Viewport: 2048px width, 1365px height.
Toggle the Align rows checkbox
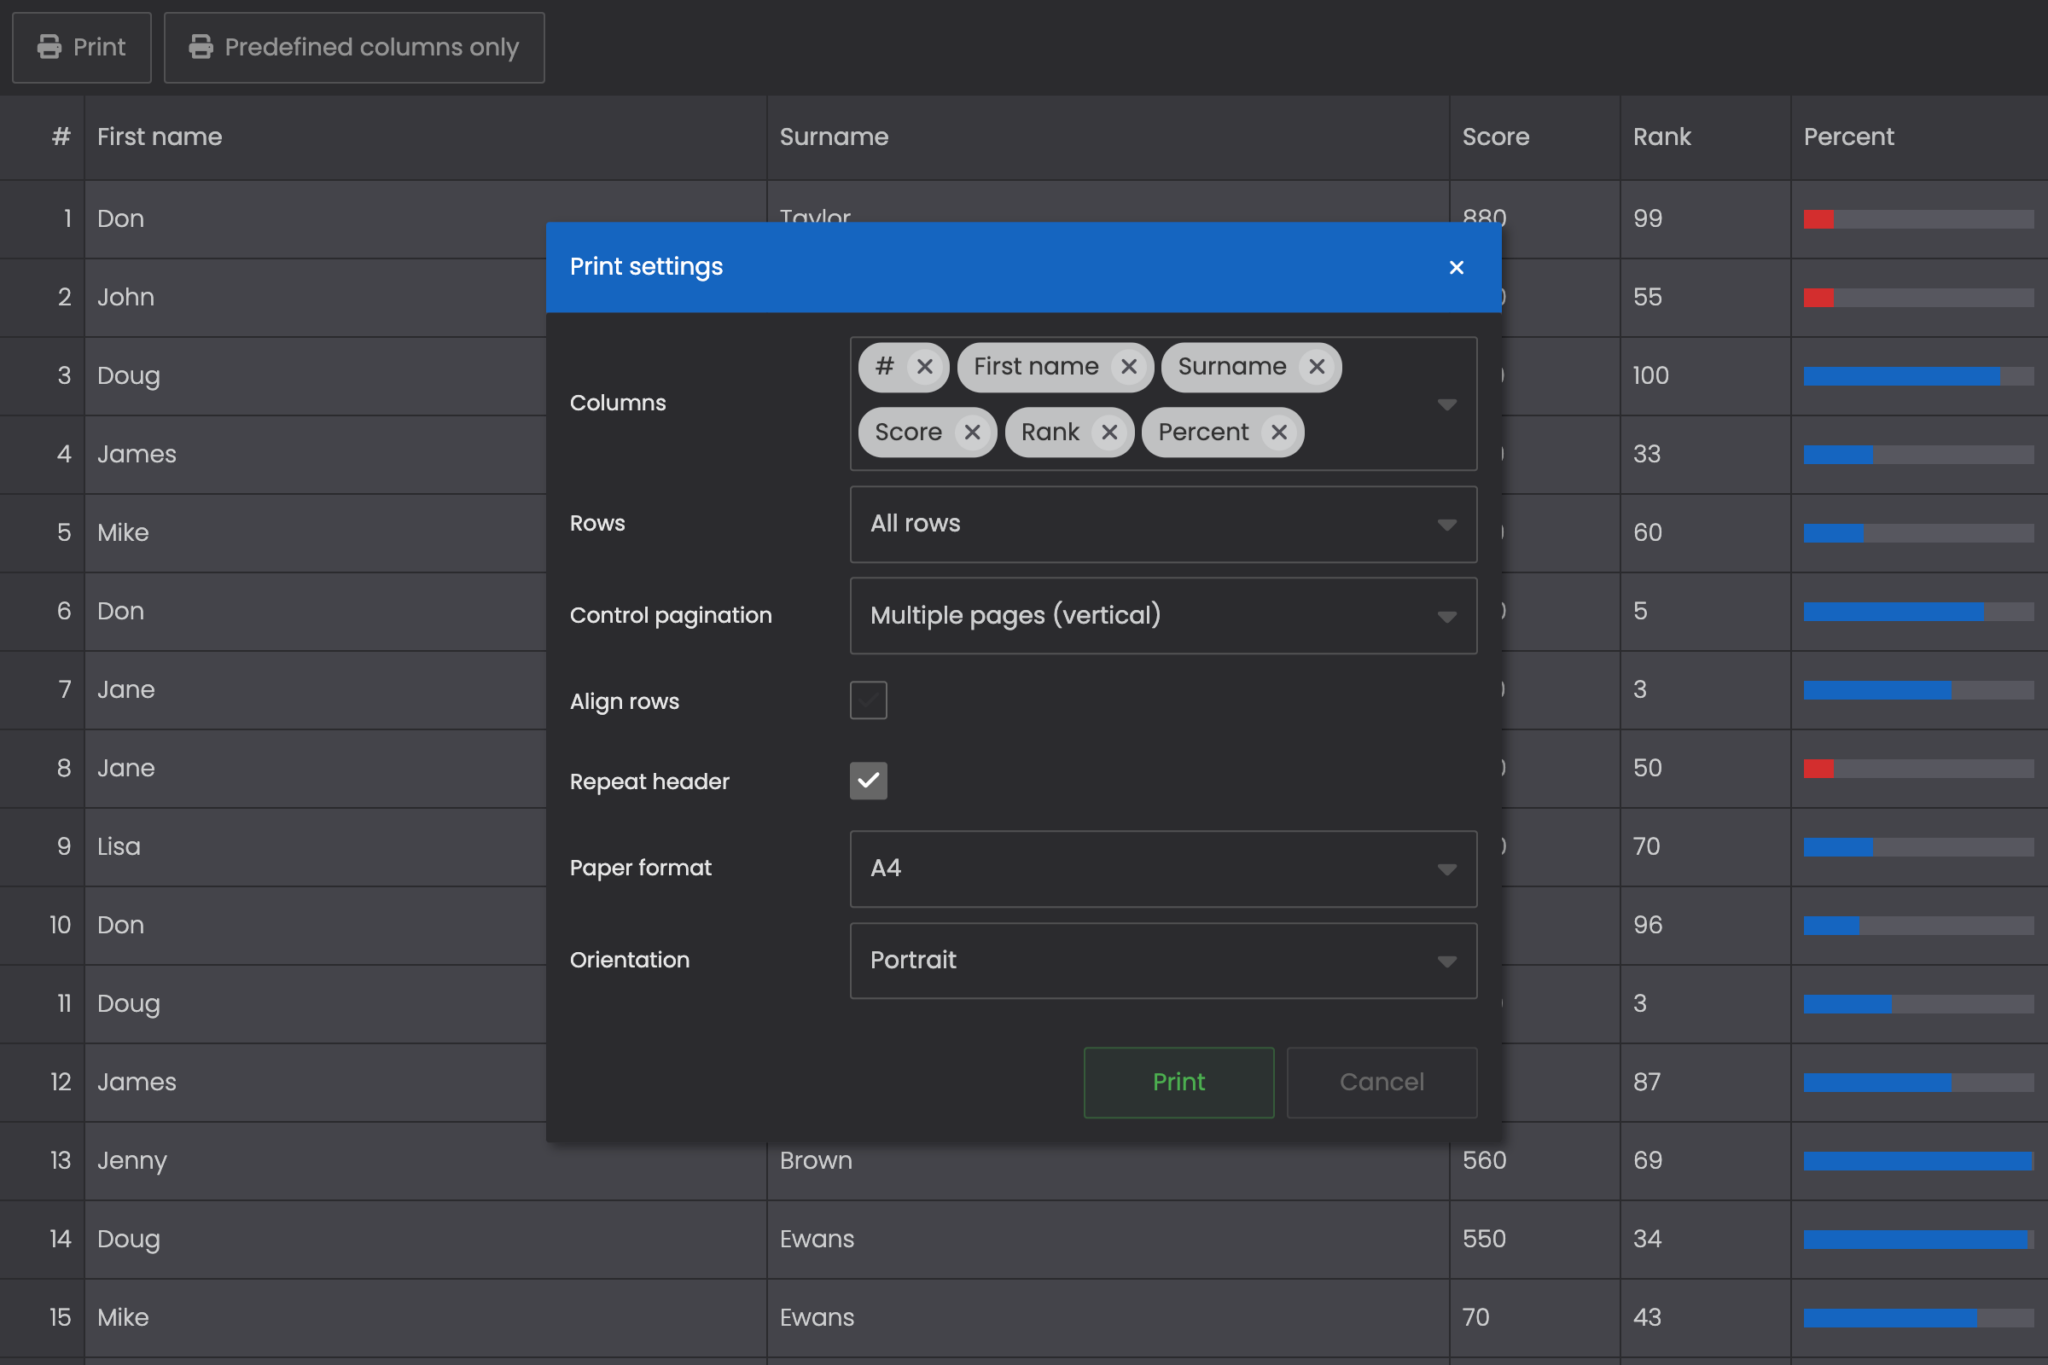(868, 700)
